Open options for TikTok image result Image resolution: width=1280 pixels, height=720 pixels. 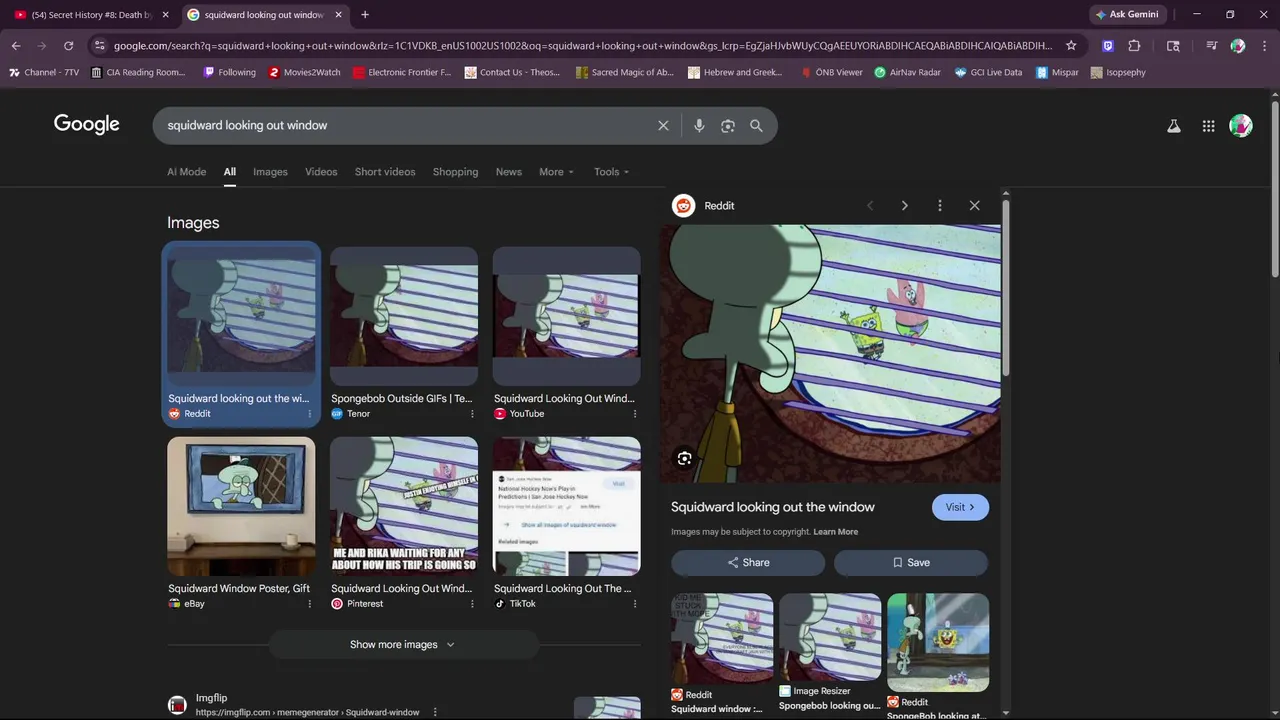pos(634,604)
